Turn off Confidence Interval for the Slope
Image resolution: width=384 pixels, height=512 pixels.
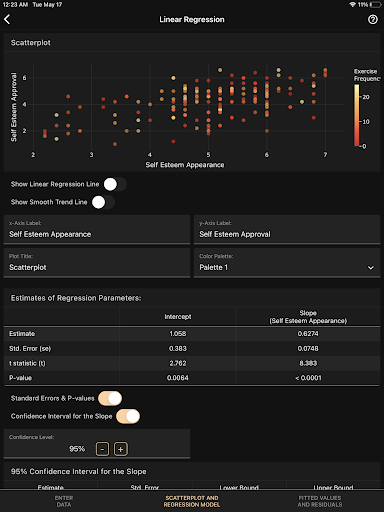[x=128, y=416]
